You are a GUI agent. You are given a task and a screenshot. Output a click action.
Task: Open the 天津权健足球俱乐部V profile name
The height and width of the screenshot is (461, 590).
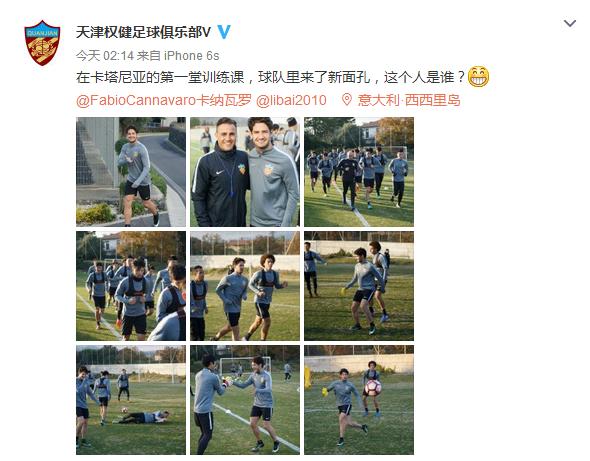[x=143, y=32]
